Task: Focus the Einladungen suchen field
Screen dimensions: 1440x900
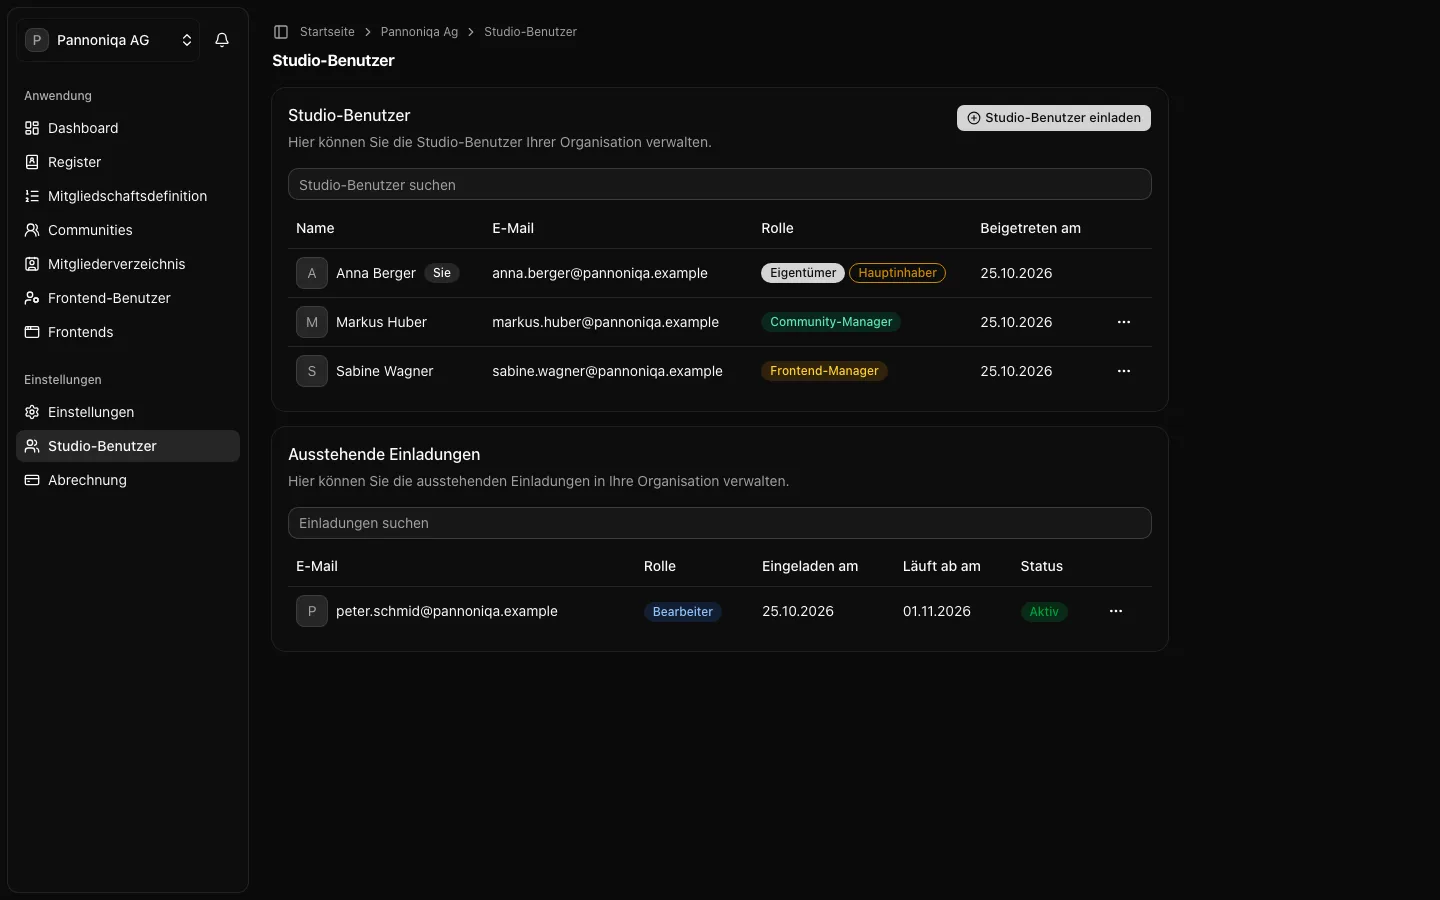Action: pyautogui.click(x=720, y=523)
